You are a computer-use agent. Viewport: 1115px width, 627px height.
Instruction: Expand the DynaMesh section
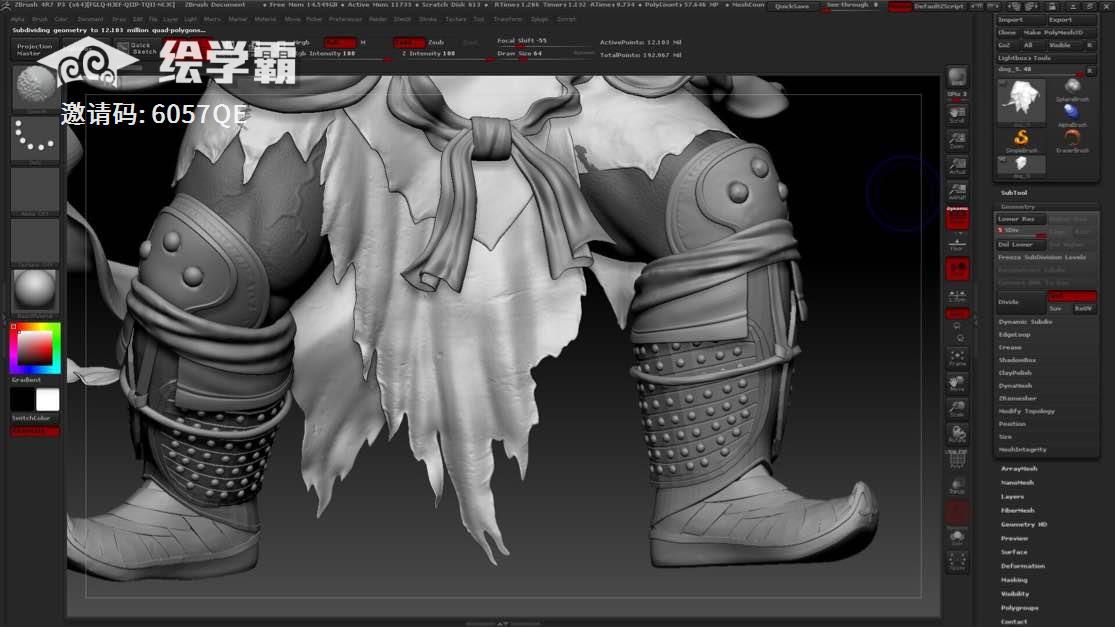[1015, 385]
